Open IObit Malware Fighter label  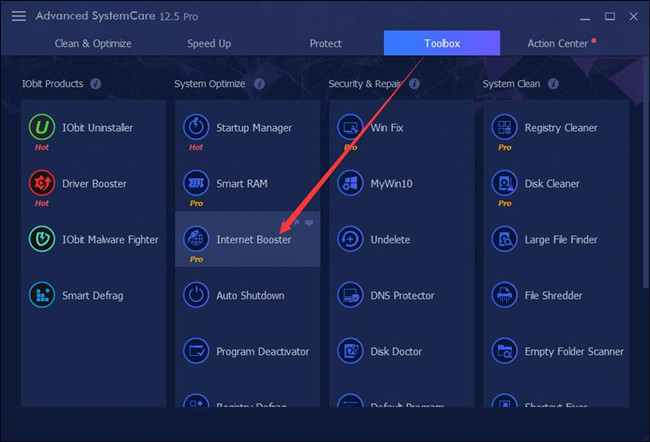pyautogui.click(x=110, y=240)
